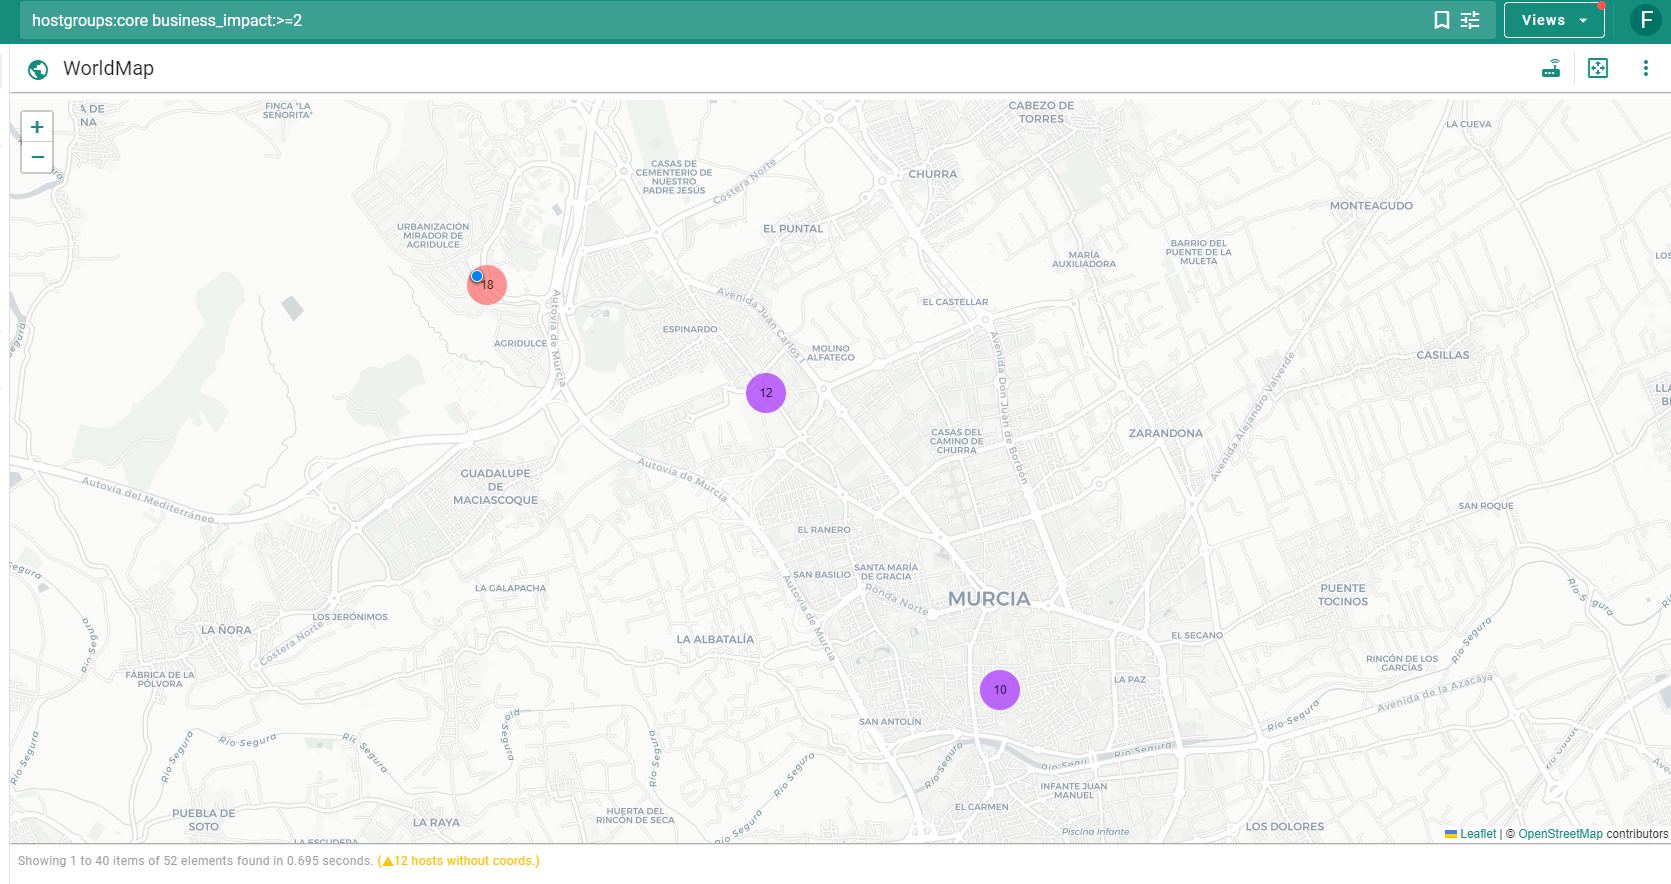This screenshot has height=884, width=1671.
Task: Click the LA ÑORA map label
Action: (226, 630)
